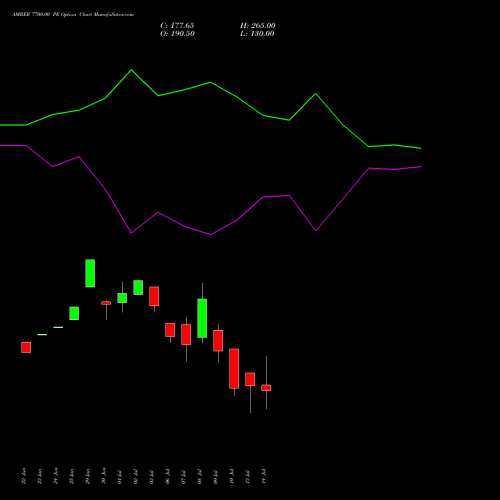Select the long red candle above 10 Jul
This screenshot has width=500, height=500.
[x=234, y=368]
